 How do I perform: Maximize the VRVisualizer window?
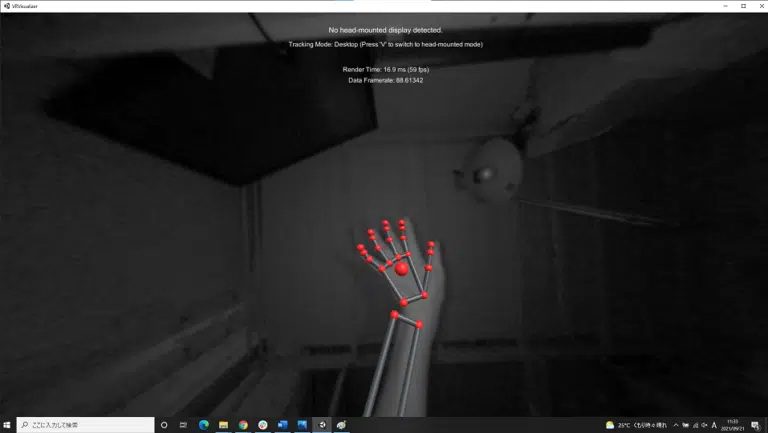[743, 5]
